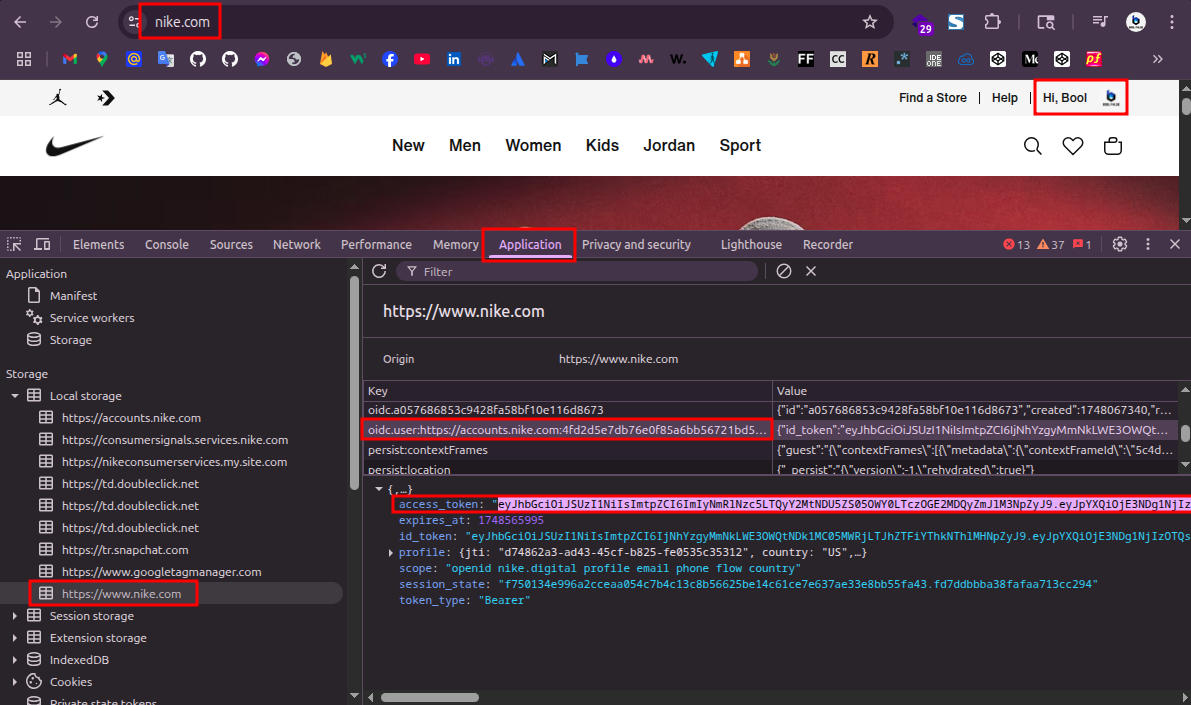1191x705 pixels.
Task: Select https://www.googletagmanager.com local storage
Action: point(161,572)
